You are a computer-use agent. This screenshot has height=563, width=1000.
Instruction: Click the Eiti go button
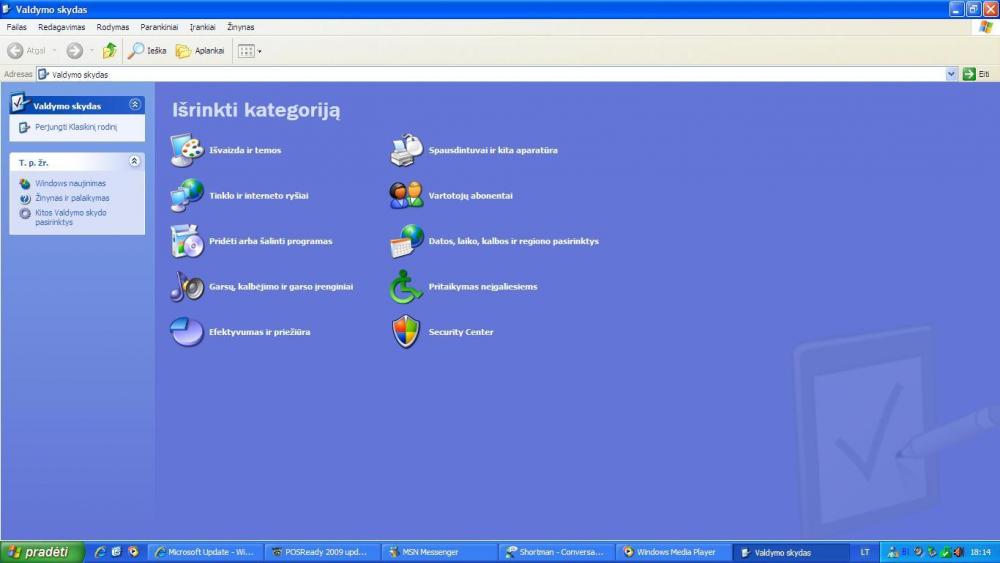[x=977, y=74]
